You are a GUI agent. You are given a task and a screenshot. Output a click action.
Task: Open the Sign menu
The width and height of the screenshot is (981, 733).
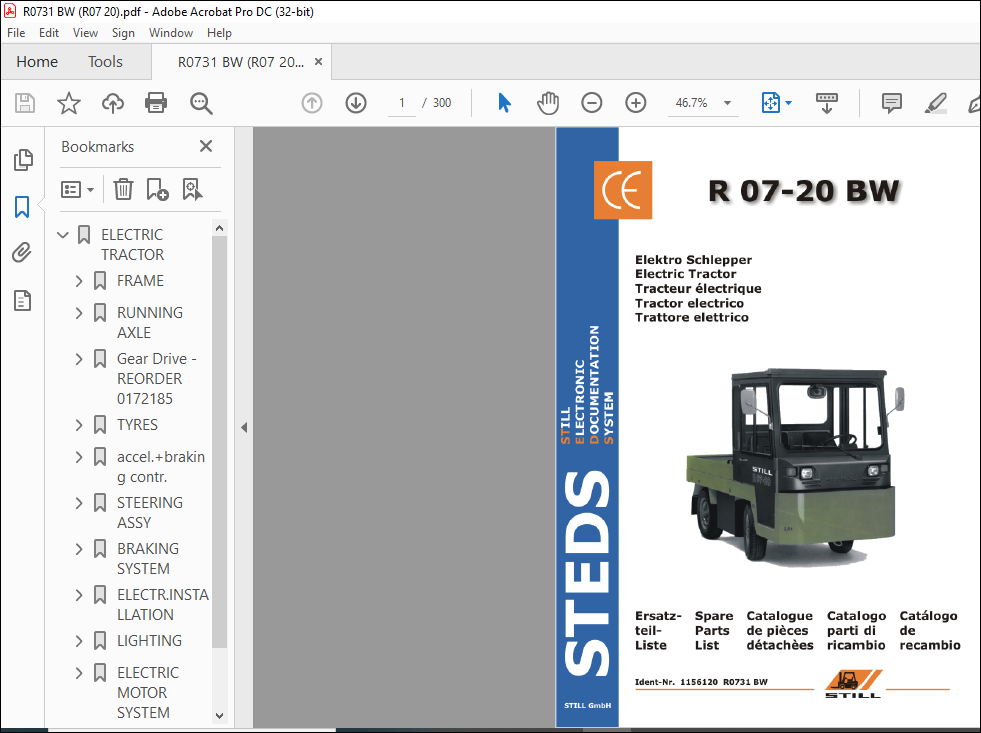pos(123,33)
